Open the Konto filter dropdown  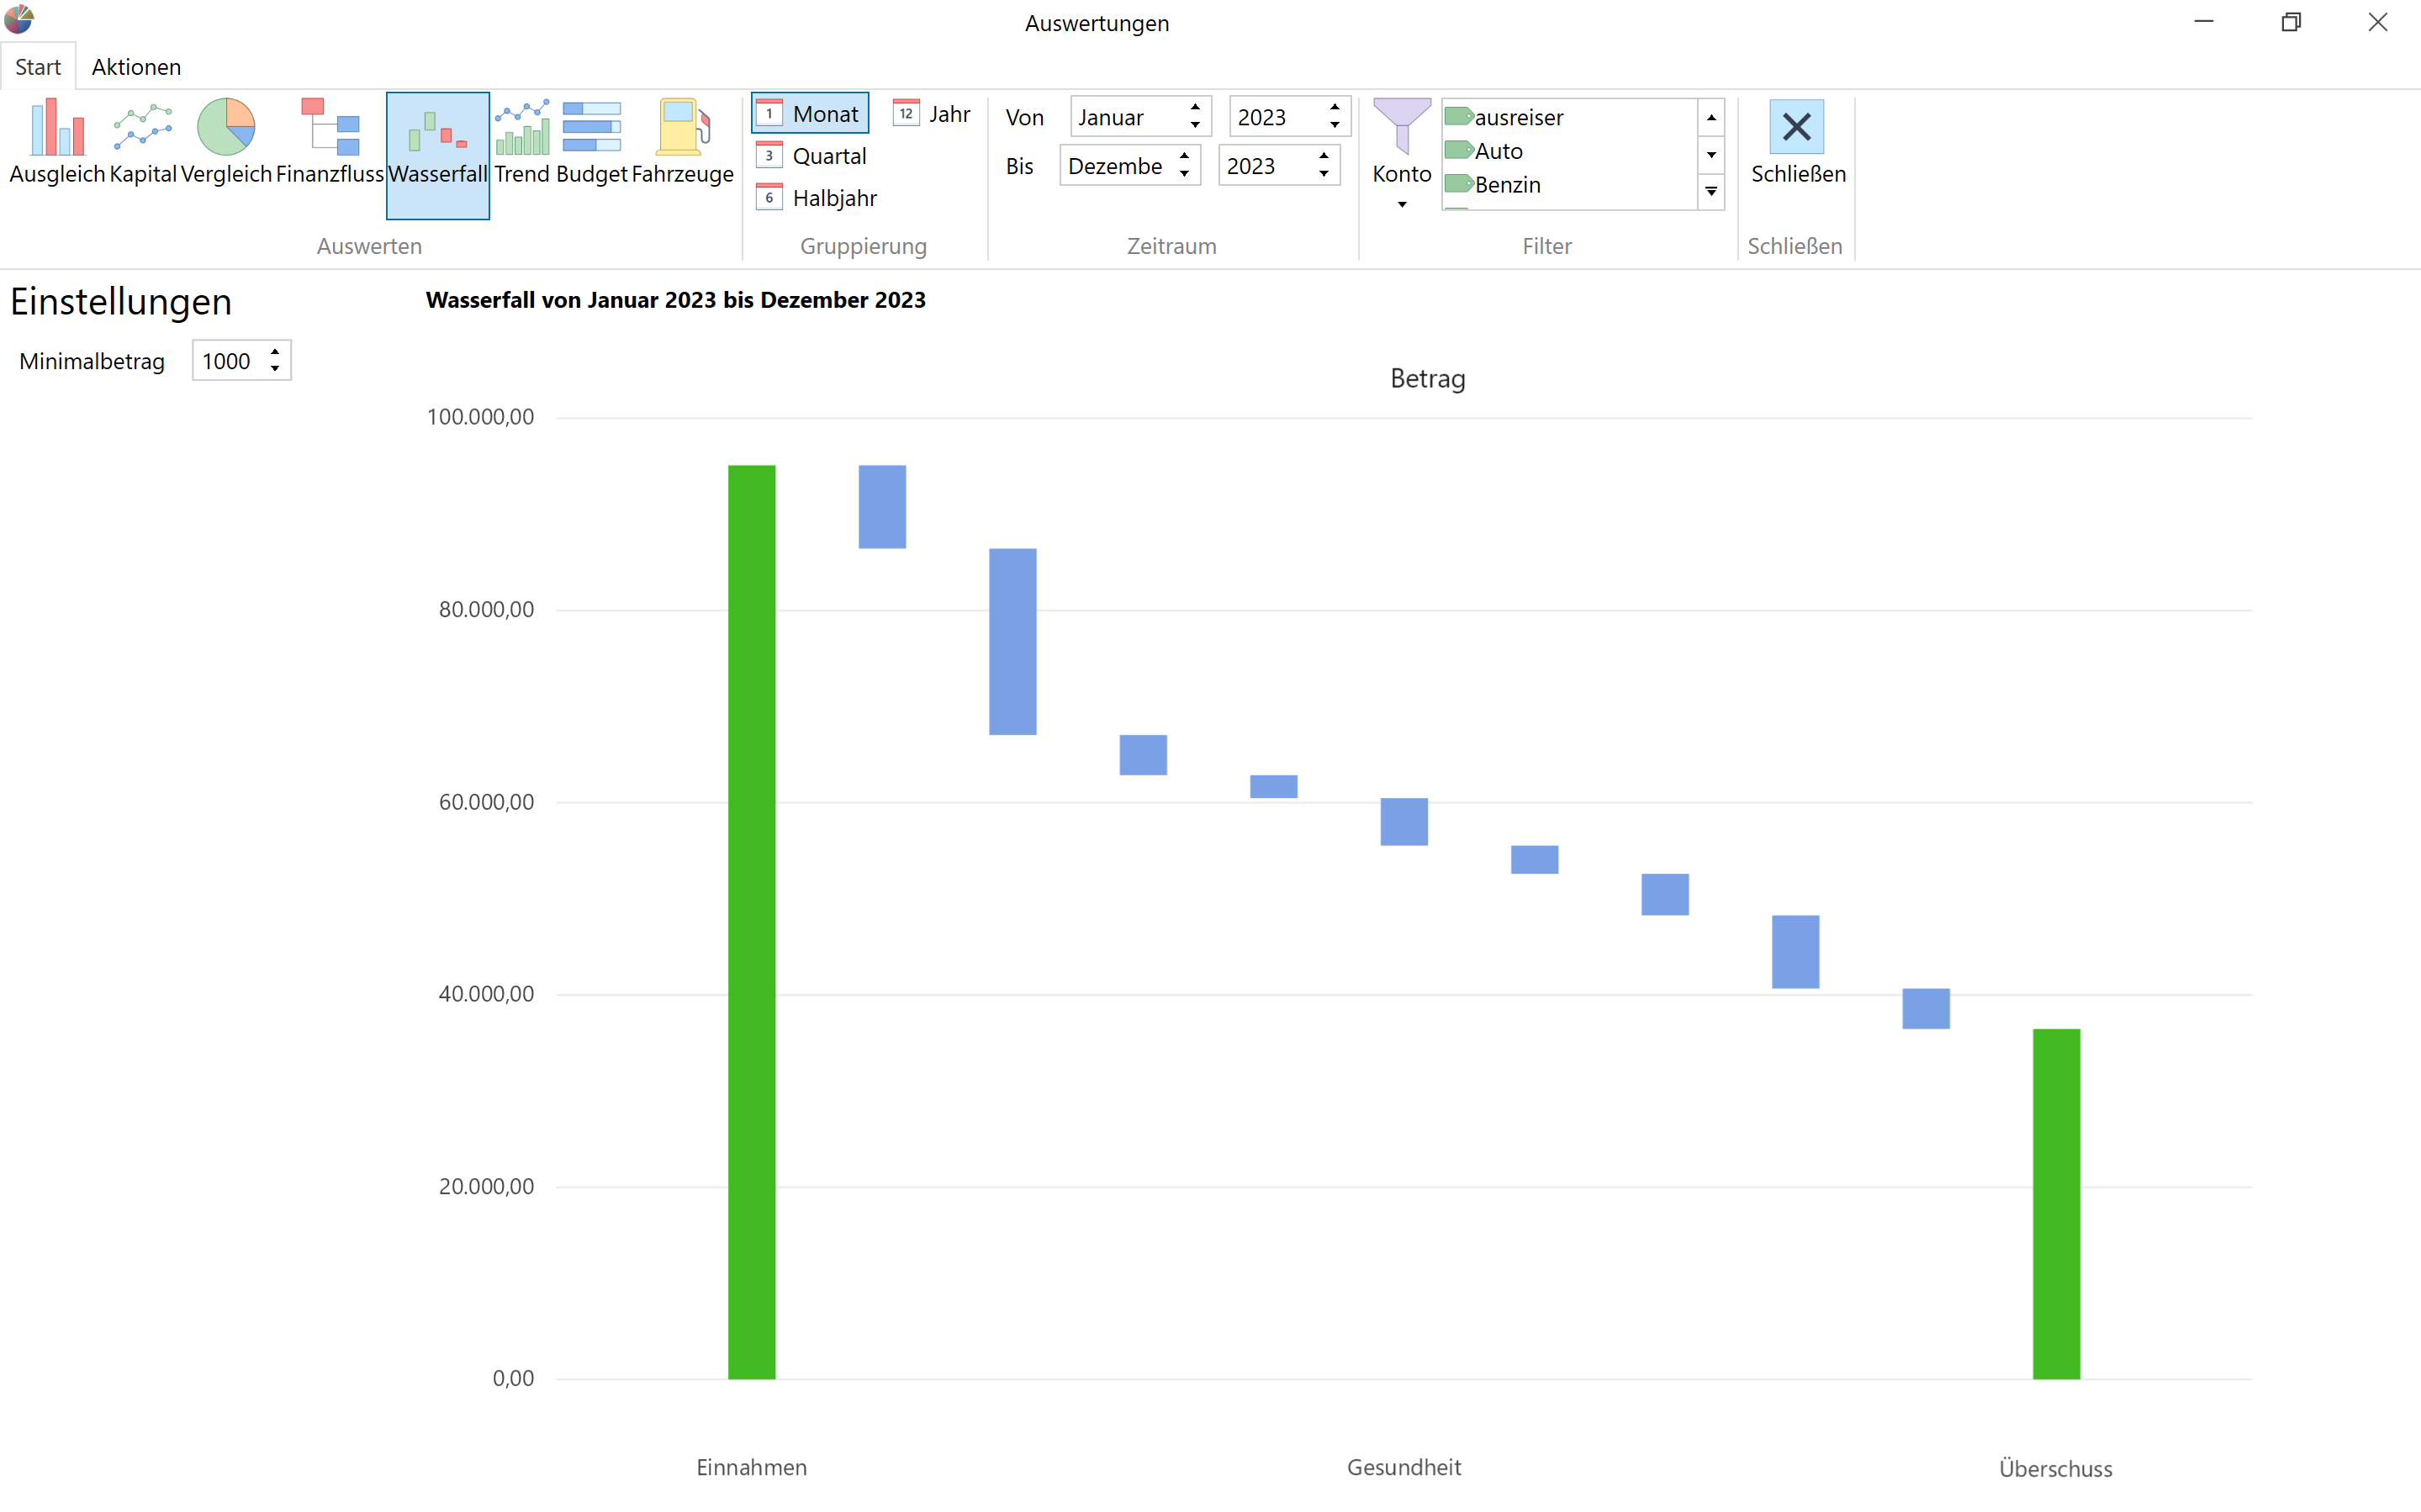(x=1401, y=154)
